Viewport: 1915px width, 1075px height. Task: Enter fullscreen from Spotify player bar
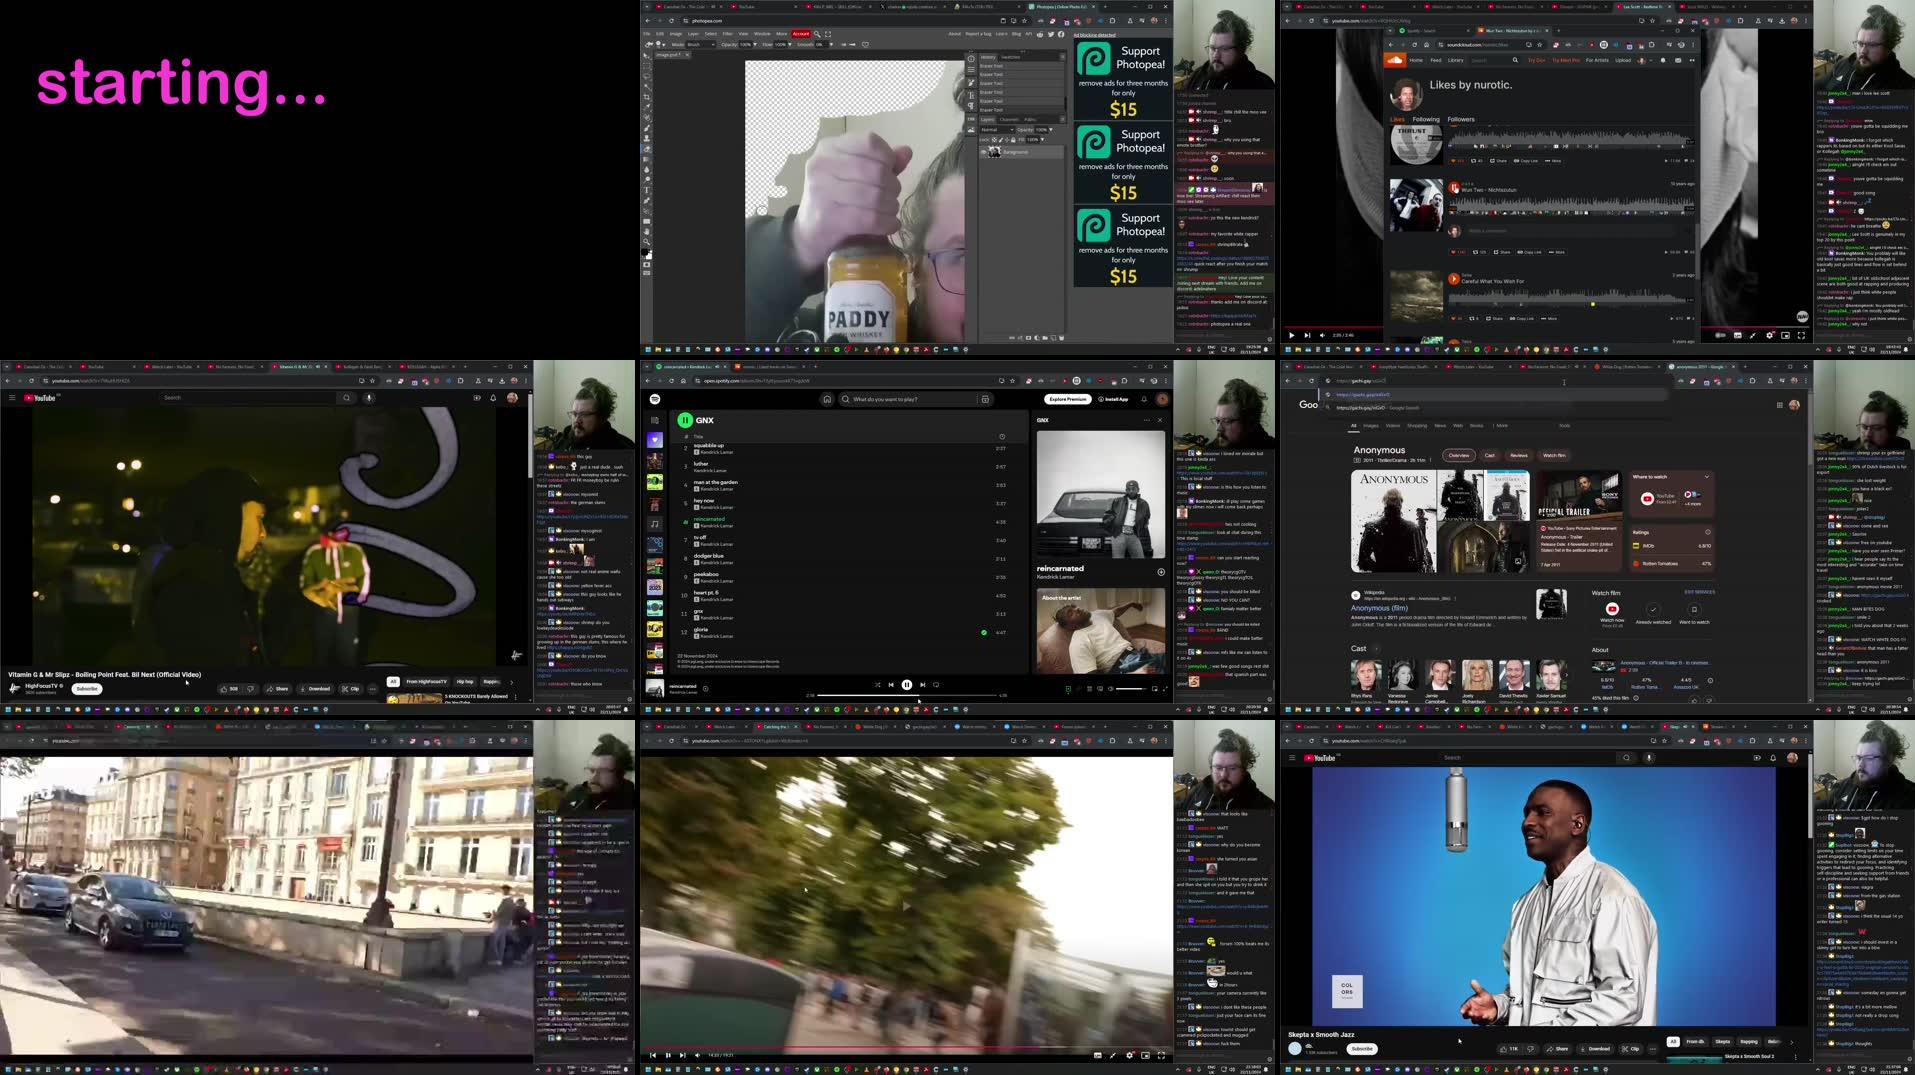click(1165, 688)
